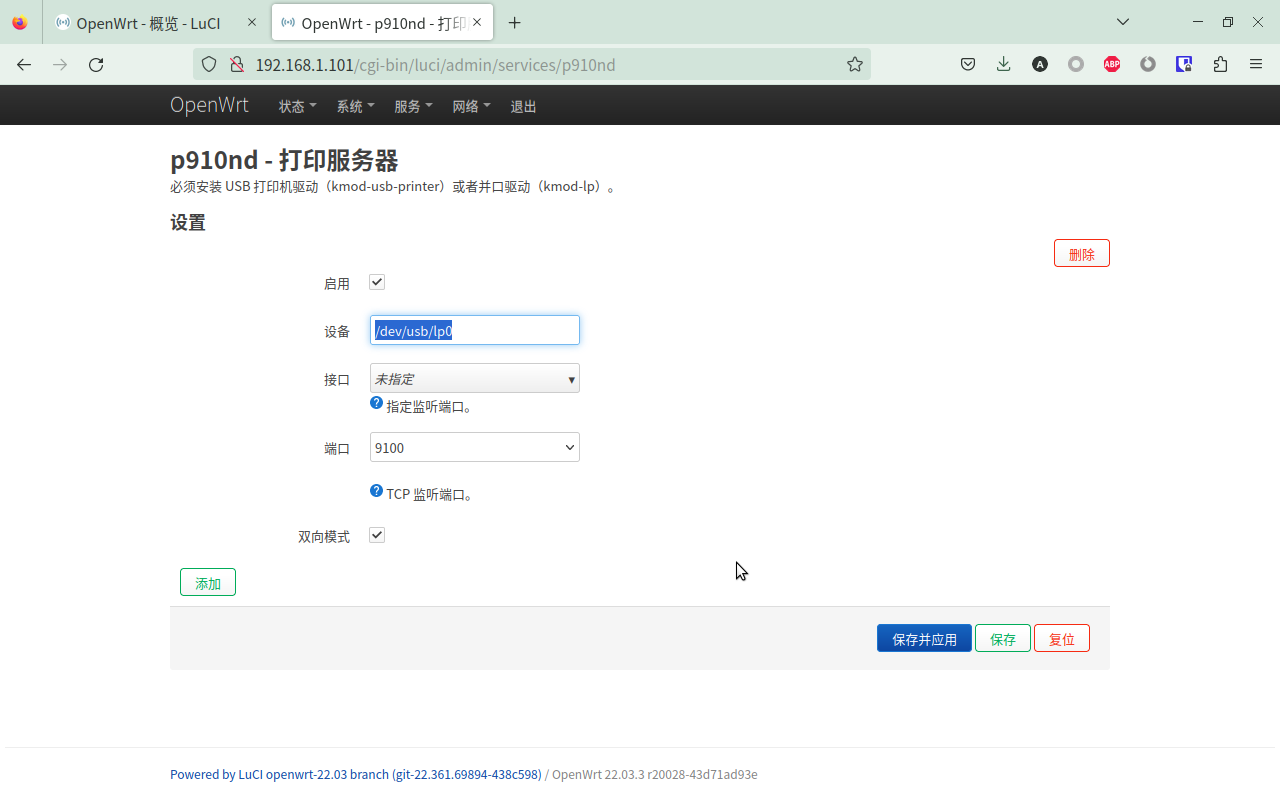Image resolution: width=1280 pixels, height=800 pixels.
Task: Click the 保存并应用 button
Action: click(x=924, y=638)
